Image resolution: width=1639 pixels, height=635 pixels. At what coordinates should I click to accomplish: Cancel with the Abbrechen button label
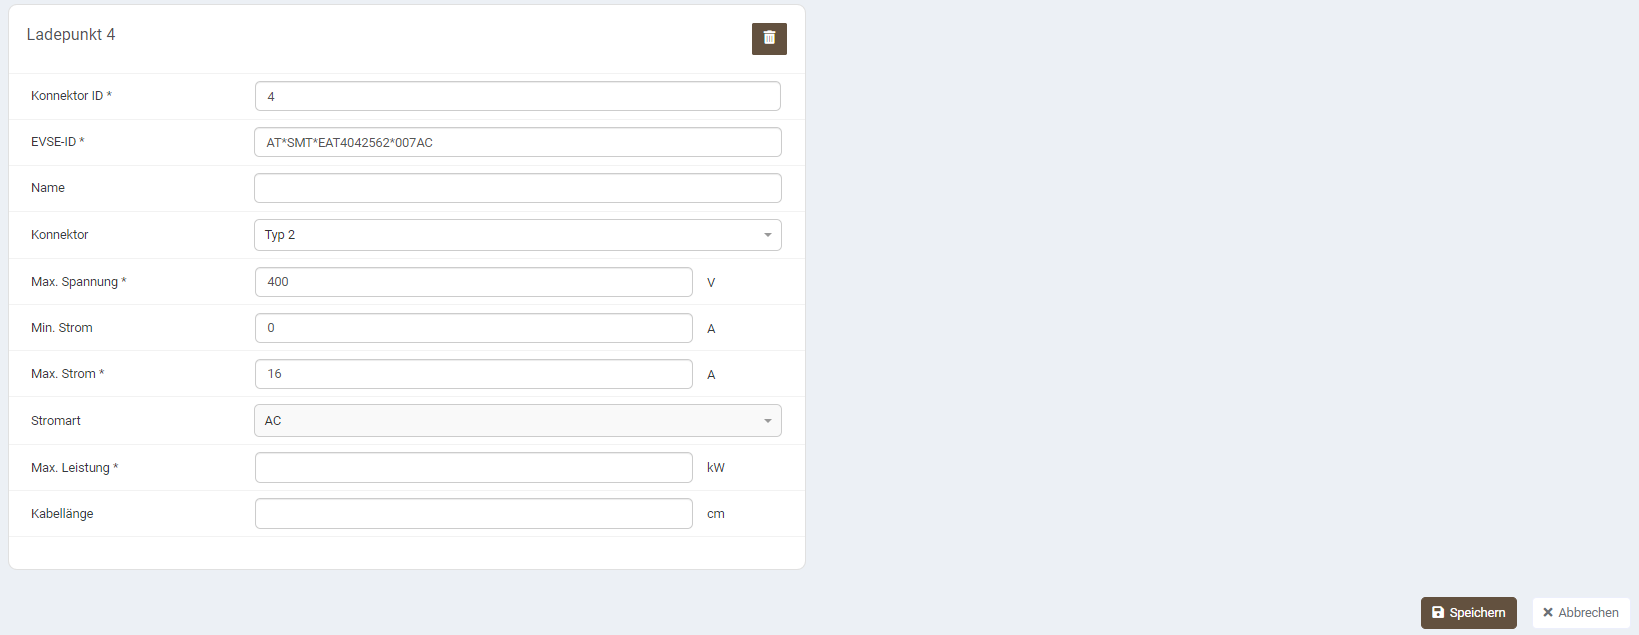click(x=1588, y=613)
